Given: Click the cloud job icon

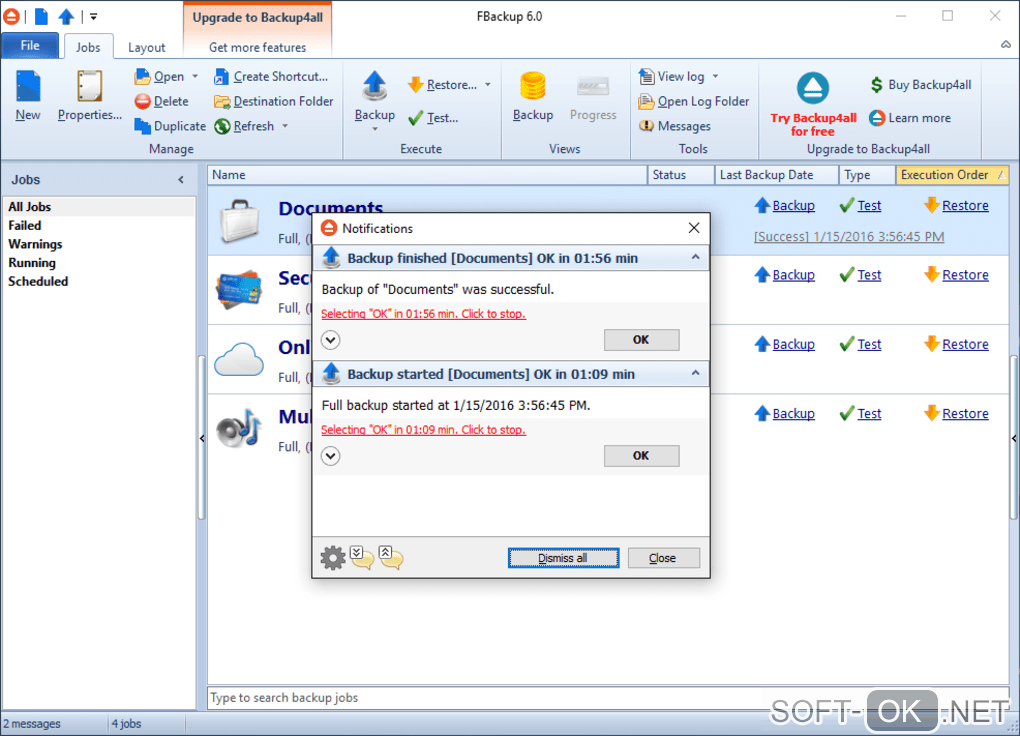Looking at the screenshot, I should point(239,359).
